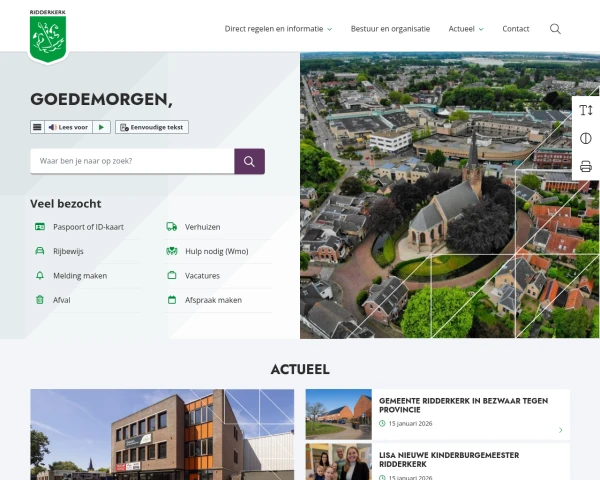
Task: Click the calendar icon beside Afspraak maken
Action: click(x=172, y=300)
